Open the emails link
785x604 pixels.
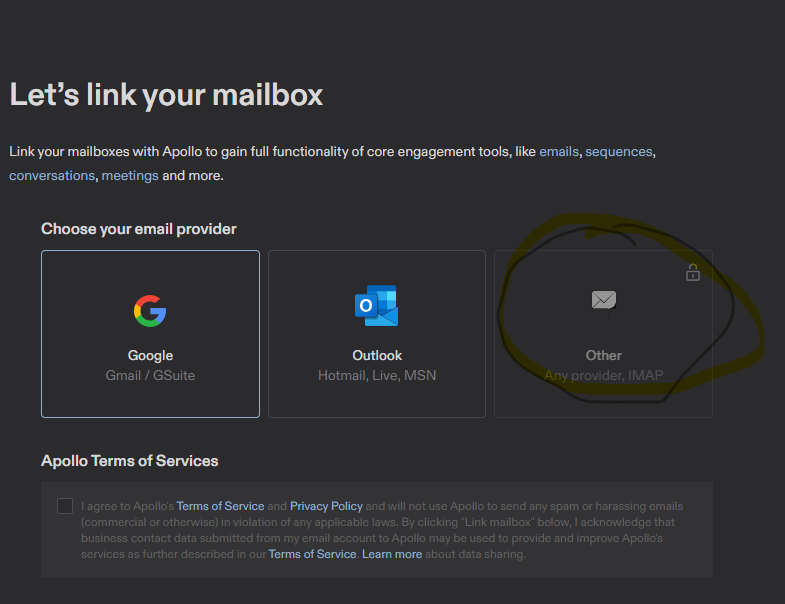click(x=559, y=151)
